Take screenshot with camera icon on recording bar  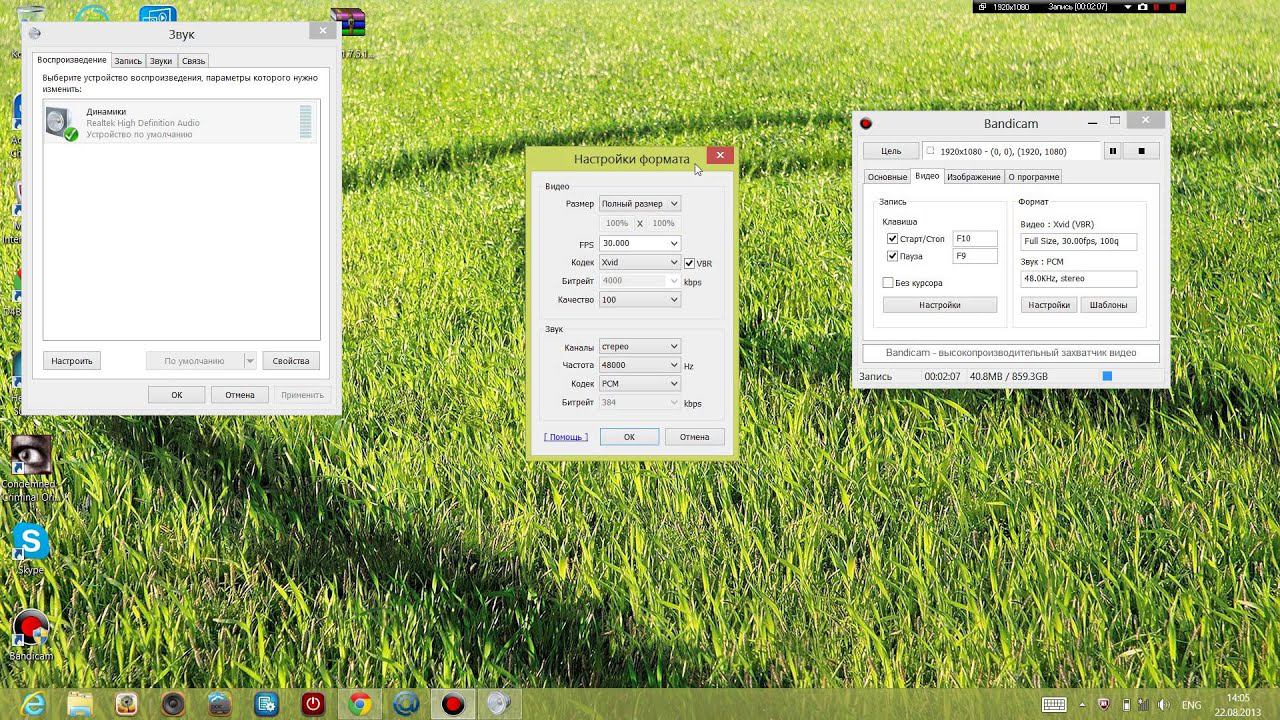(x=1143, y=7)
